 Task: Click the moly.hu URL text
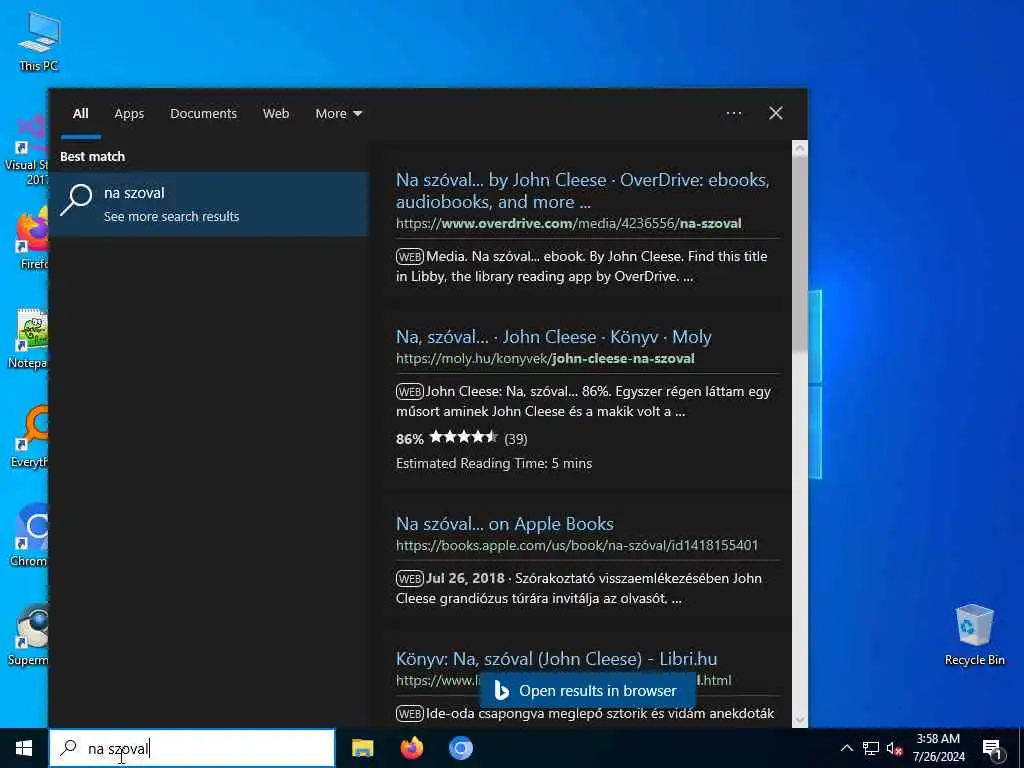[545, 359]
